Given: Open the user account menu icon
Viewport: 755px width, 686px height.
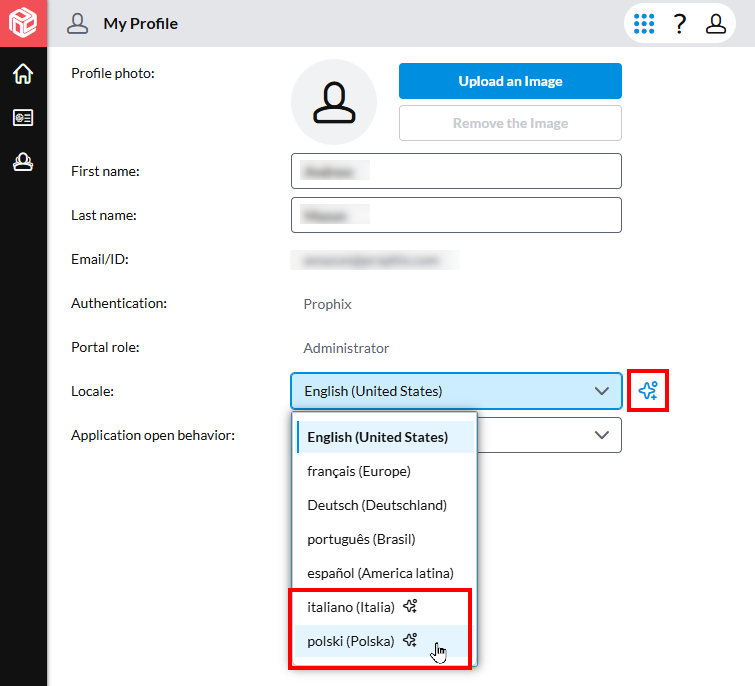Looking at the screenshot, I should (716, 24).
